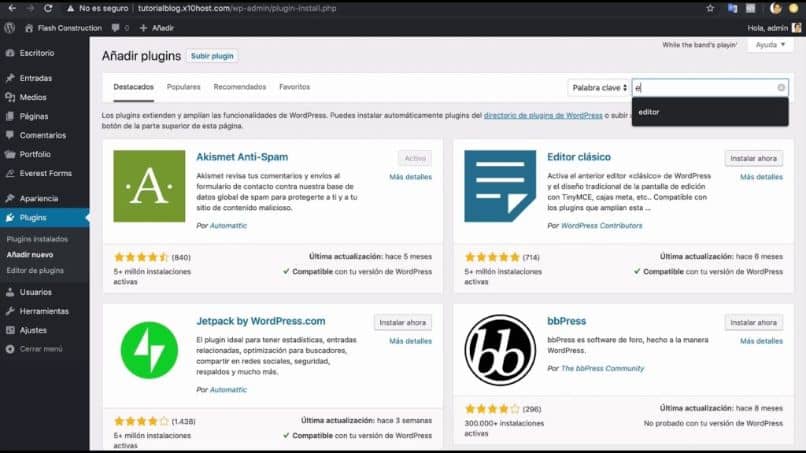Expand the Ayuda help dropdown
This screenshot has height=453, width=806.
click(x=770, y=45)
